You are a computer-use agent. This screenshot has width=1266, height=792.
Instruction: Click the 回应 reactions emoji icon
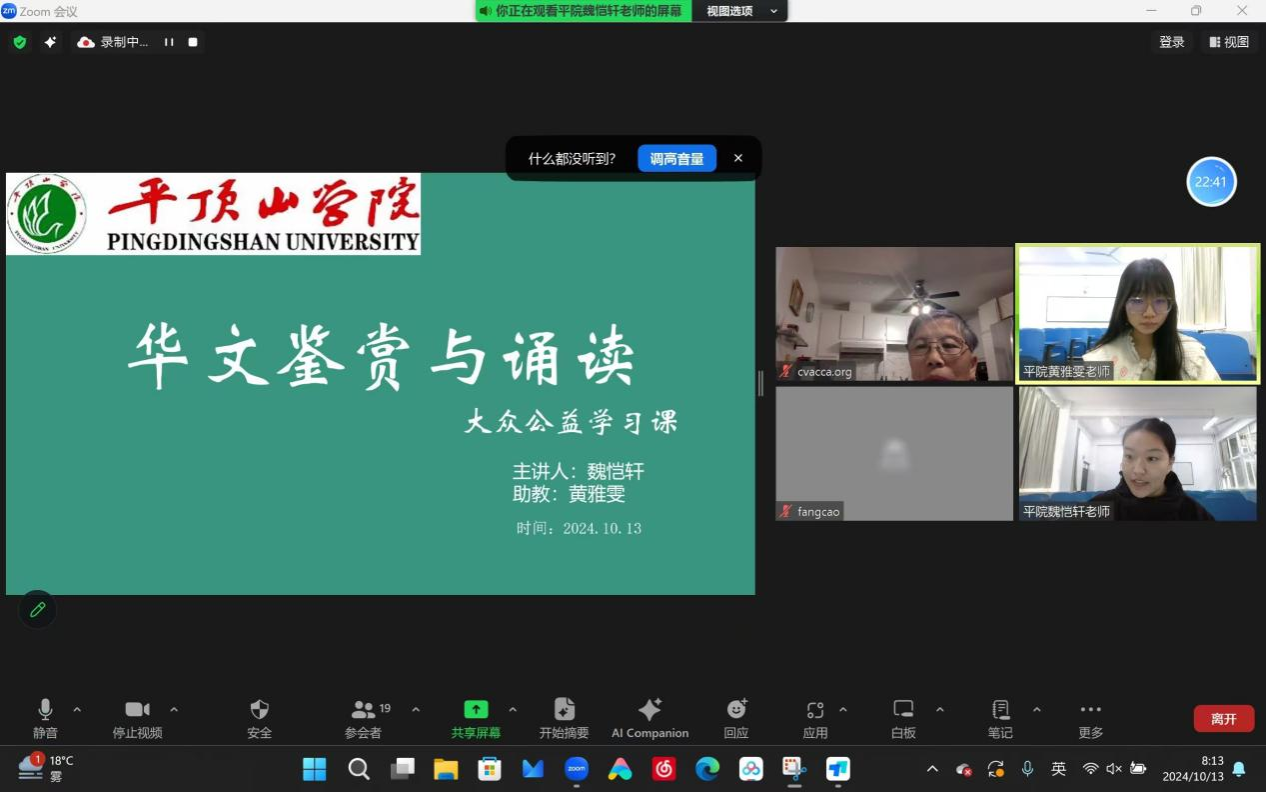pos(736,710)
